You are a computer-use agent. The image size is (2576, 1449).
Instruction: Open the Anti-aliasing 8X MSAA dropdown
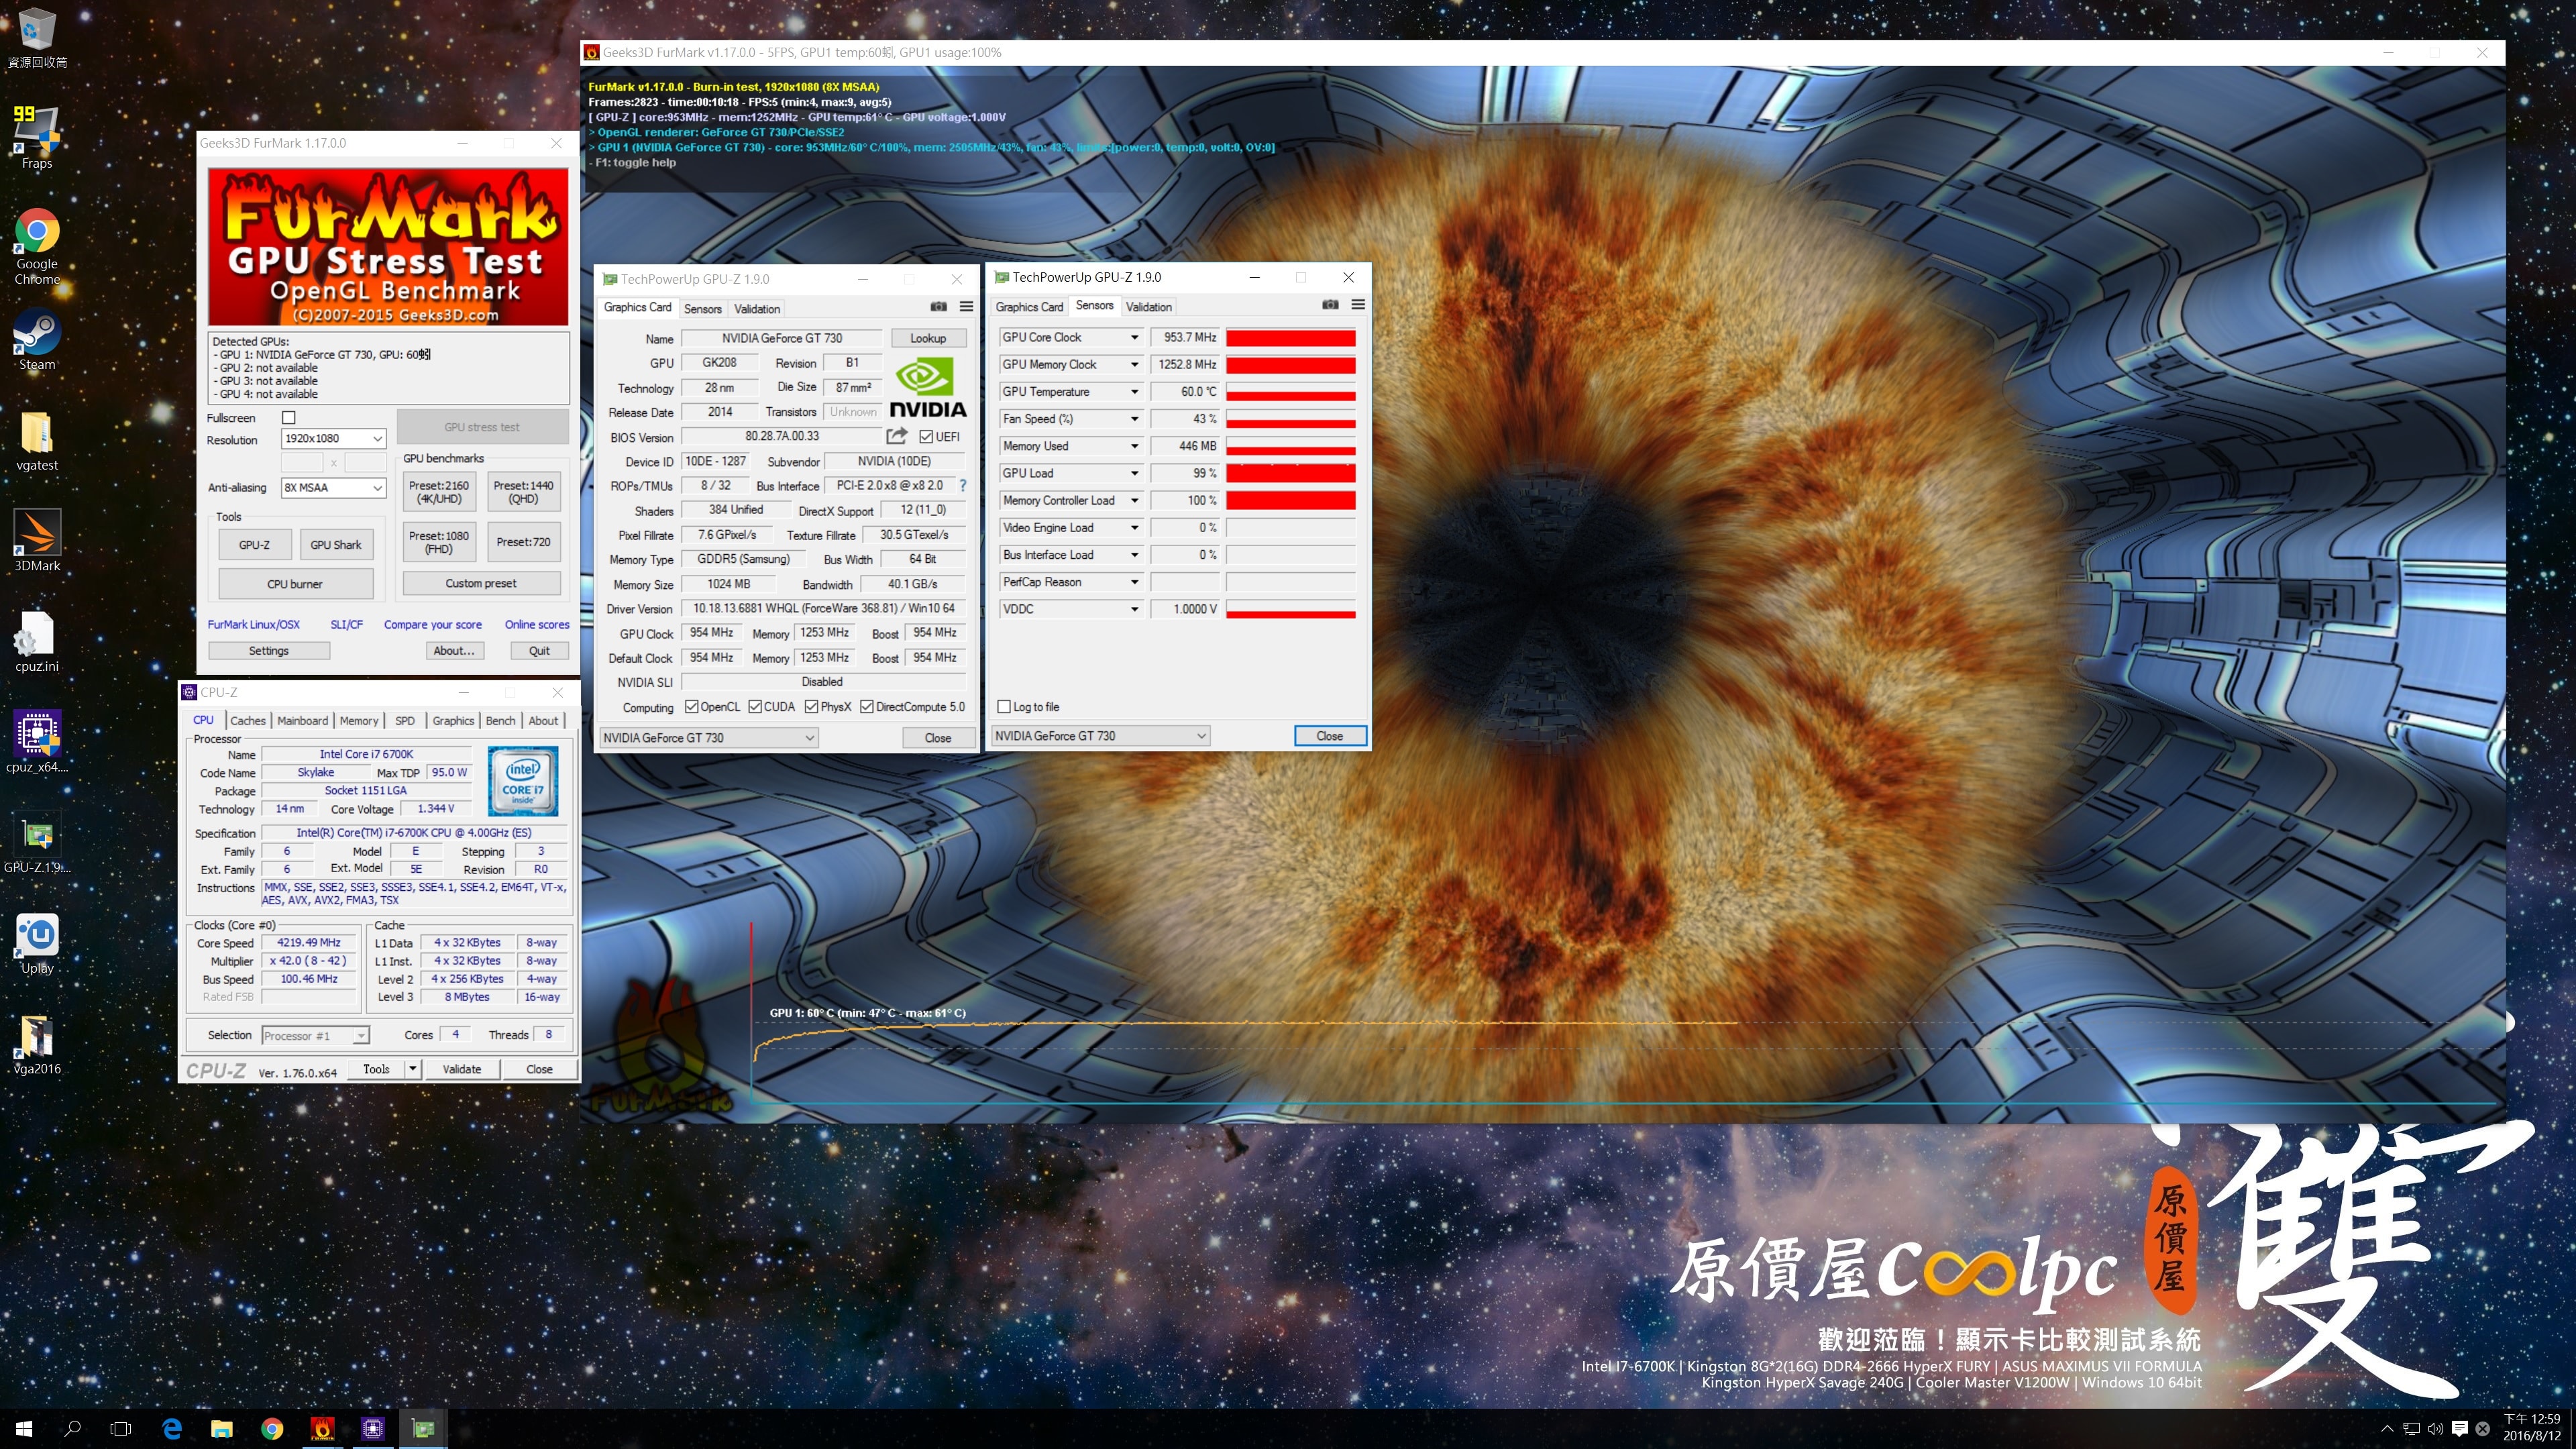coord(334,487)
